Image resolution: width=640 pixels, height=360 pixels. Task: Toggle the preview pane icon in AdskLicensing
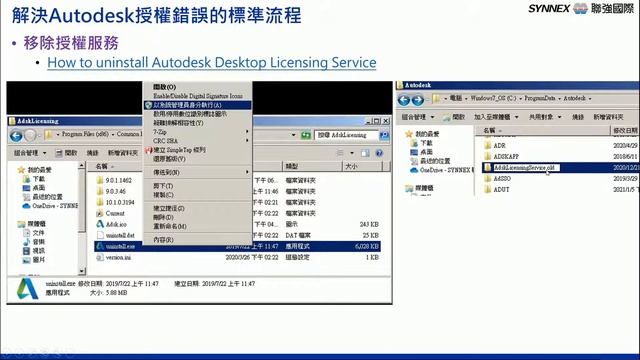tap(365, 153)
